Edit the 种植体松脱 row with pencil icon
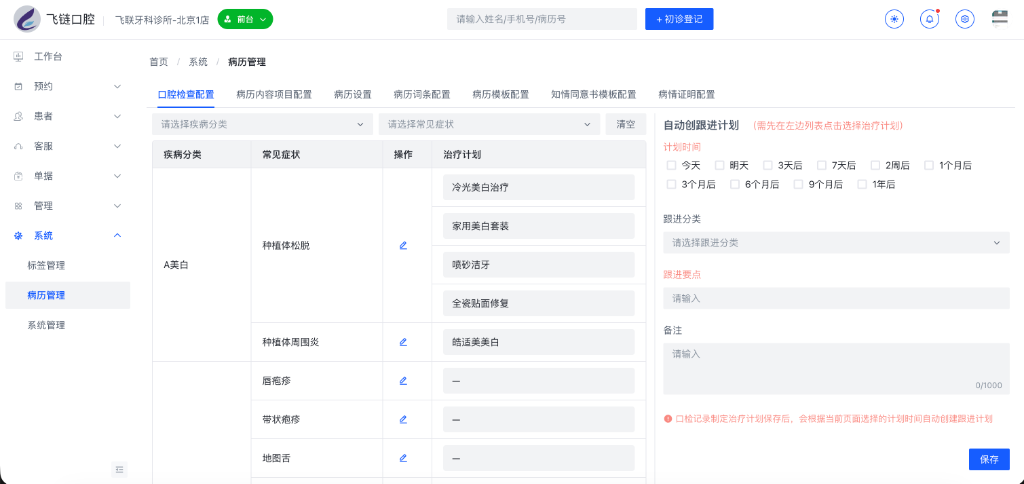 tap(403, 246)
